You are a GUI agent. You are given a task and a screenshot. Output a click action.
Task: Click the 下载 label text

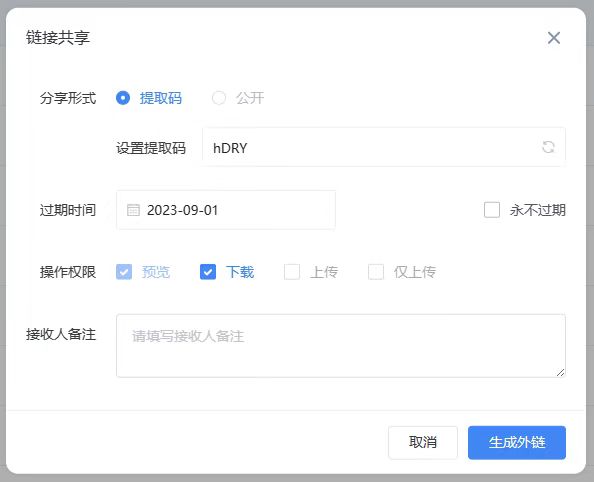pyautogui.click(x=240, y=272)
